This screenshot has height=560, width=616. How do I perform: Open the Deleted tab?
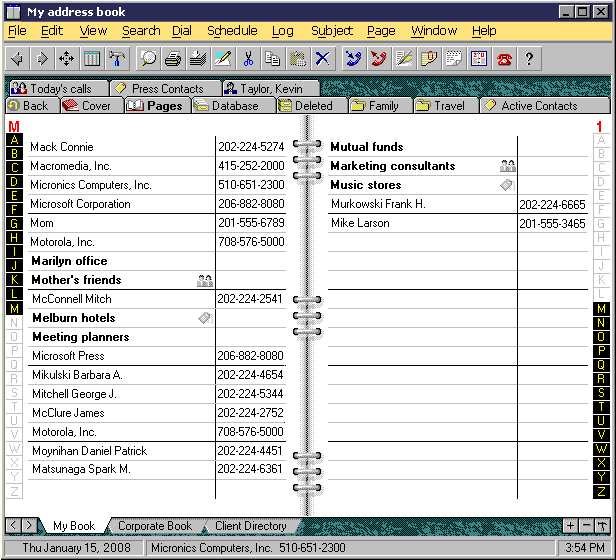pos(312,106)
